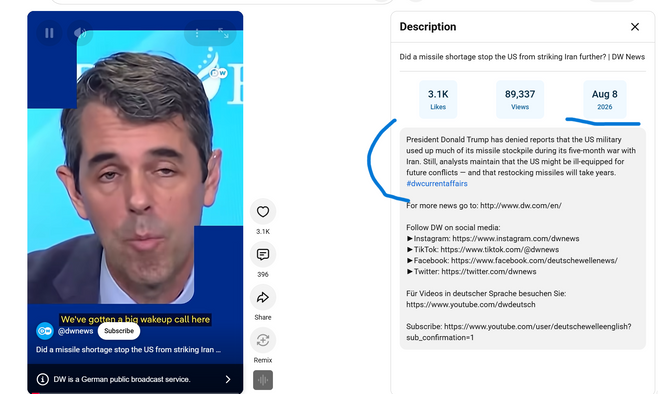
Task: Open the three-dot more options menu
Action: click(197, 33)
